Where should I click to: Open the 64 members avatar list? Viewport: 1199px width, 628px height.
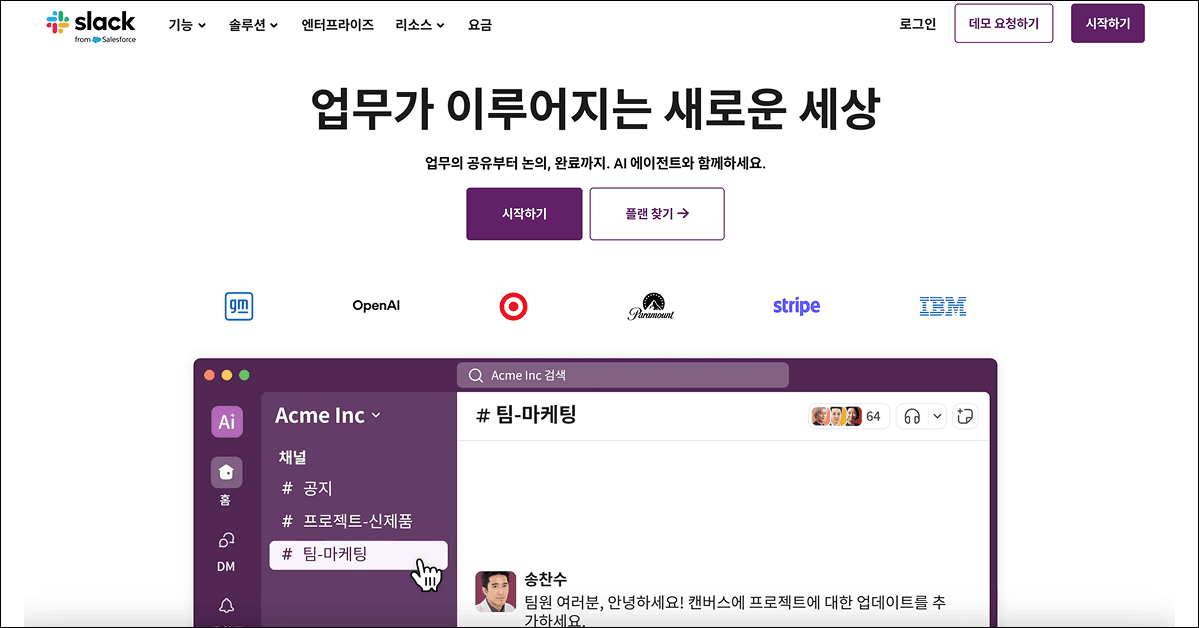point(848,416)
